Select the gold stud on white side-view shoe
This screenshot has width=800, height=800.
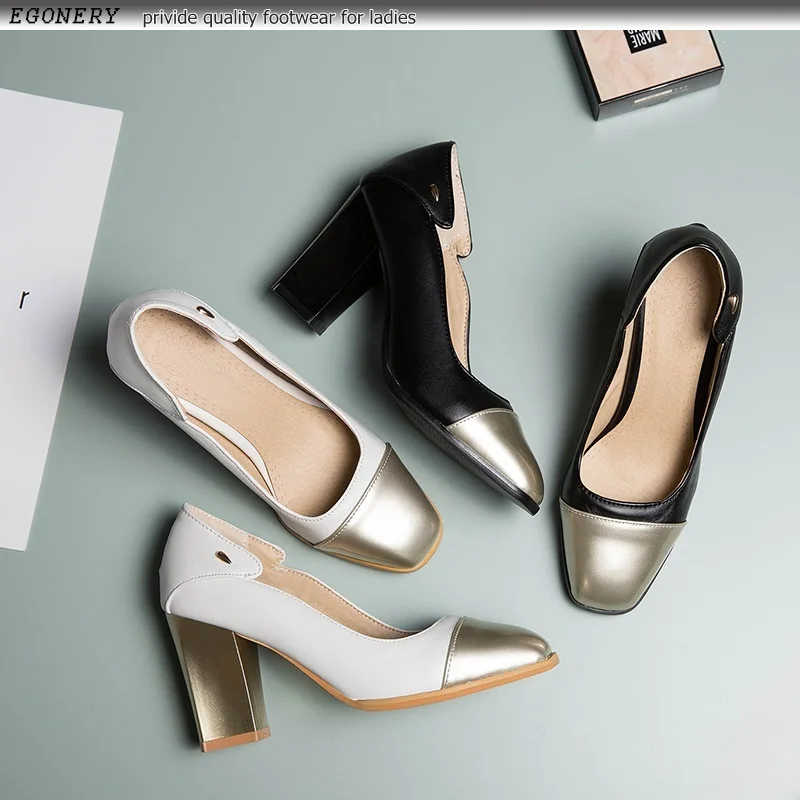(224, 556)
